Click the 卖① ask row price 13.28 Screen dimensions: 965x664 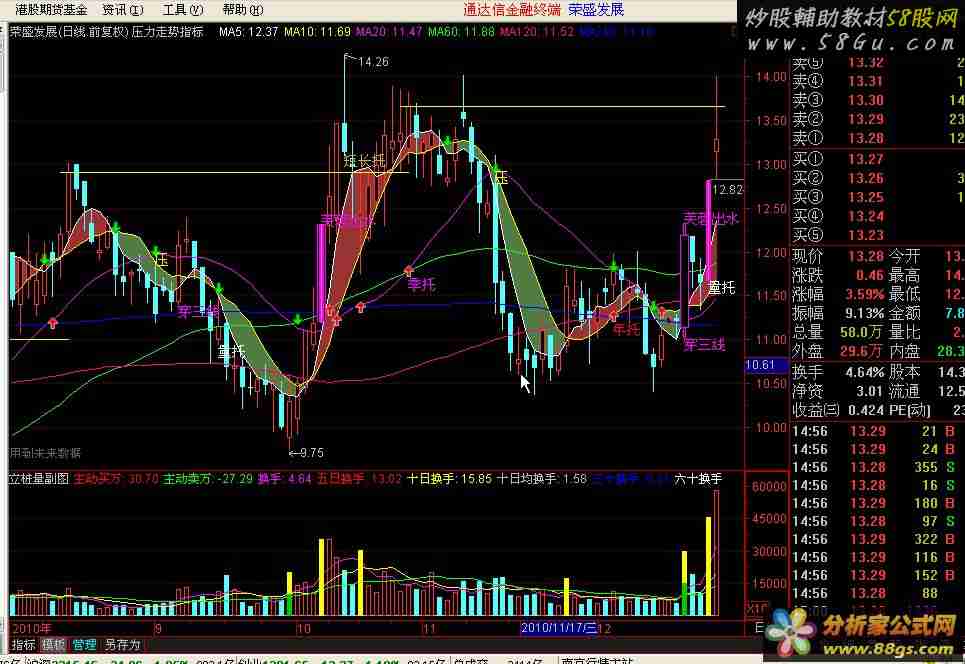pyautogui.click(x=866, y=138)
